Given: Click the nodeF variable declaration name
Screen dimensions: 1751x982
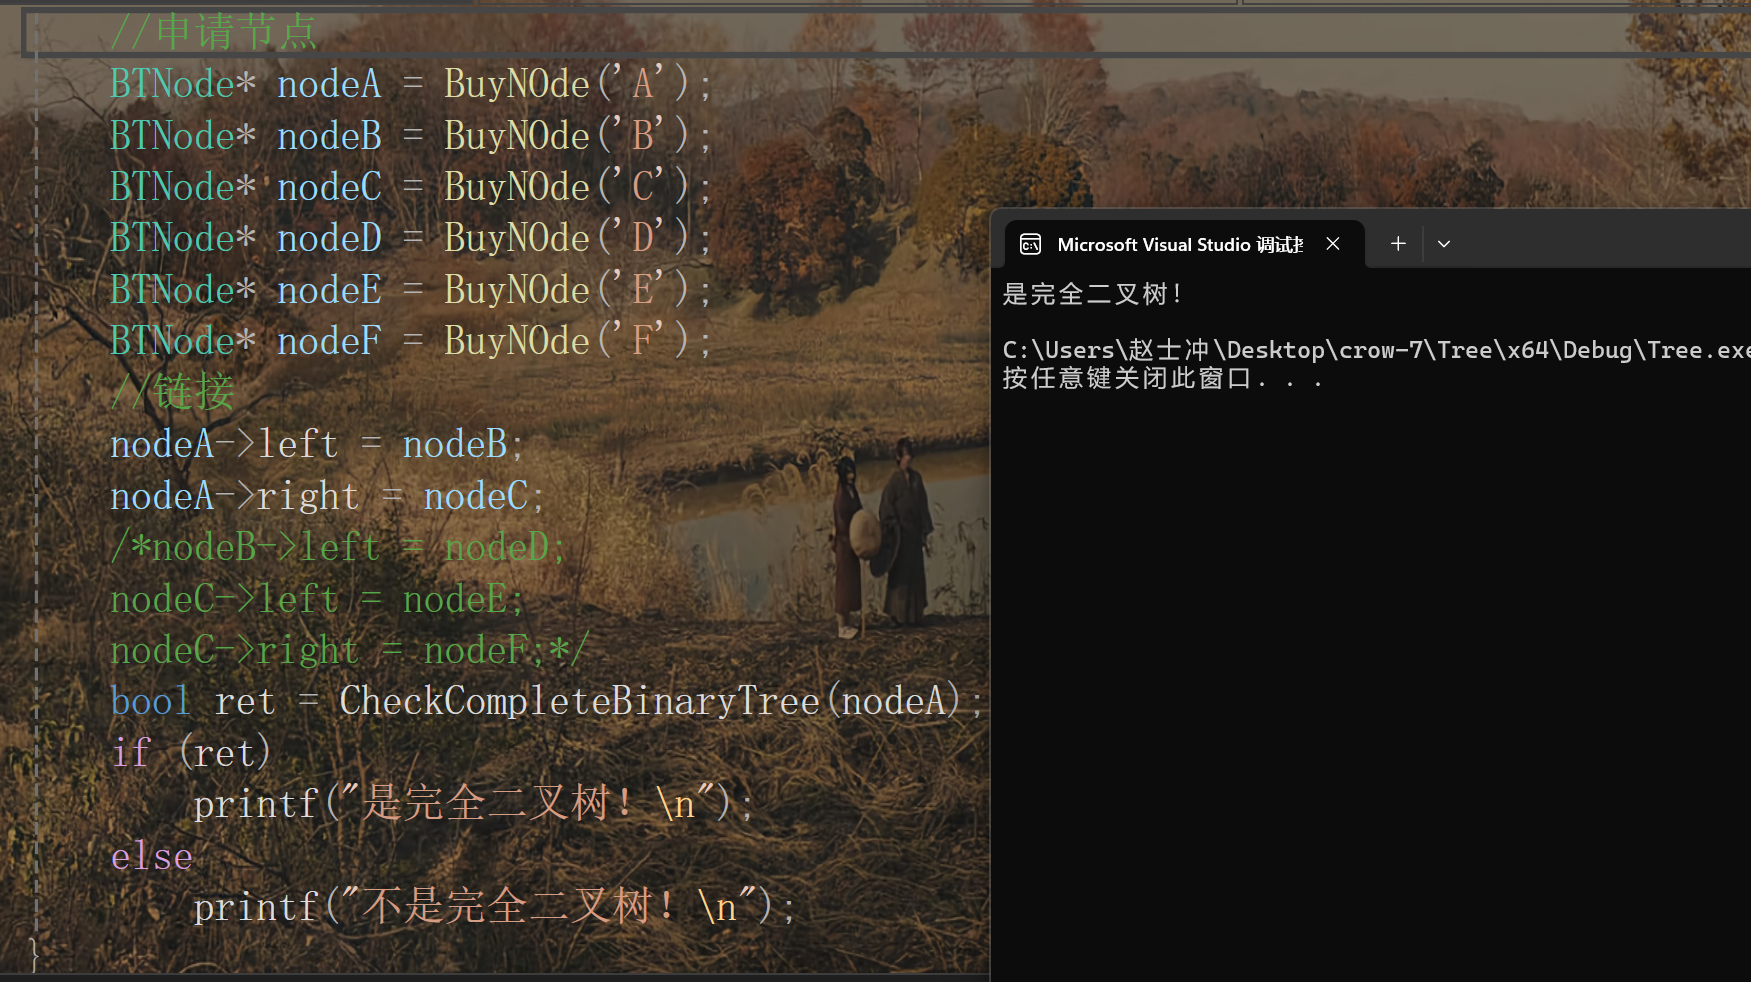Looking at the screenshot, I should (x=329, y=341).
